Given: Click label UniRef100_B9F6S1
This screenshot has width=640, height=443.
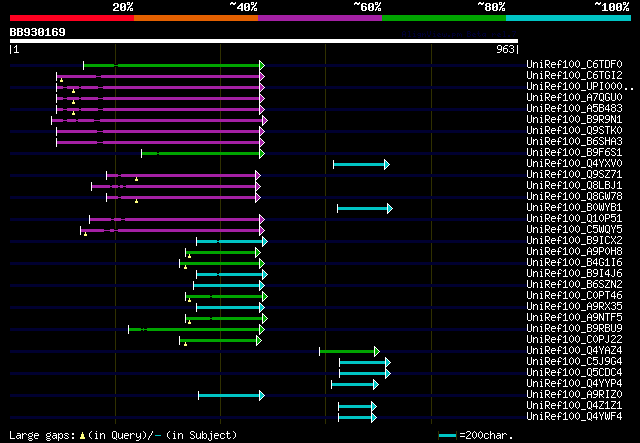Looking at the screenshot, I should pos(574,153).
